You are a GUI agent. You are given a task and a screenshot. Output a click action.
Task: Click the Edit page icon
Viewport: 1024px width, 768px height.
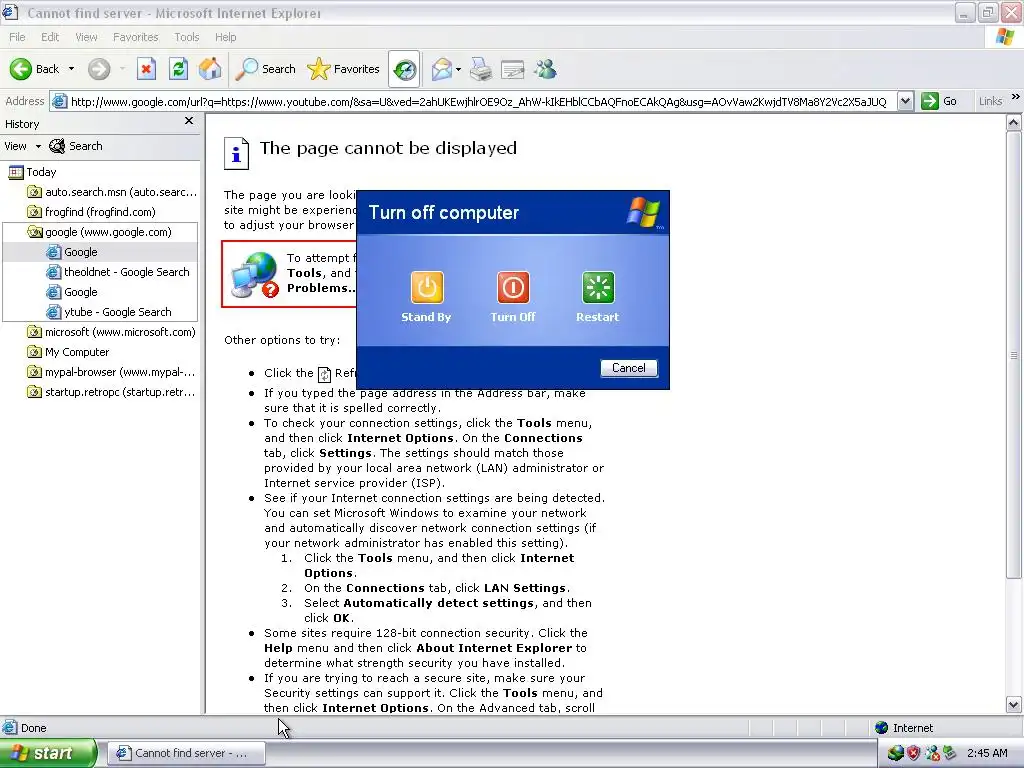point(513,69)
